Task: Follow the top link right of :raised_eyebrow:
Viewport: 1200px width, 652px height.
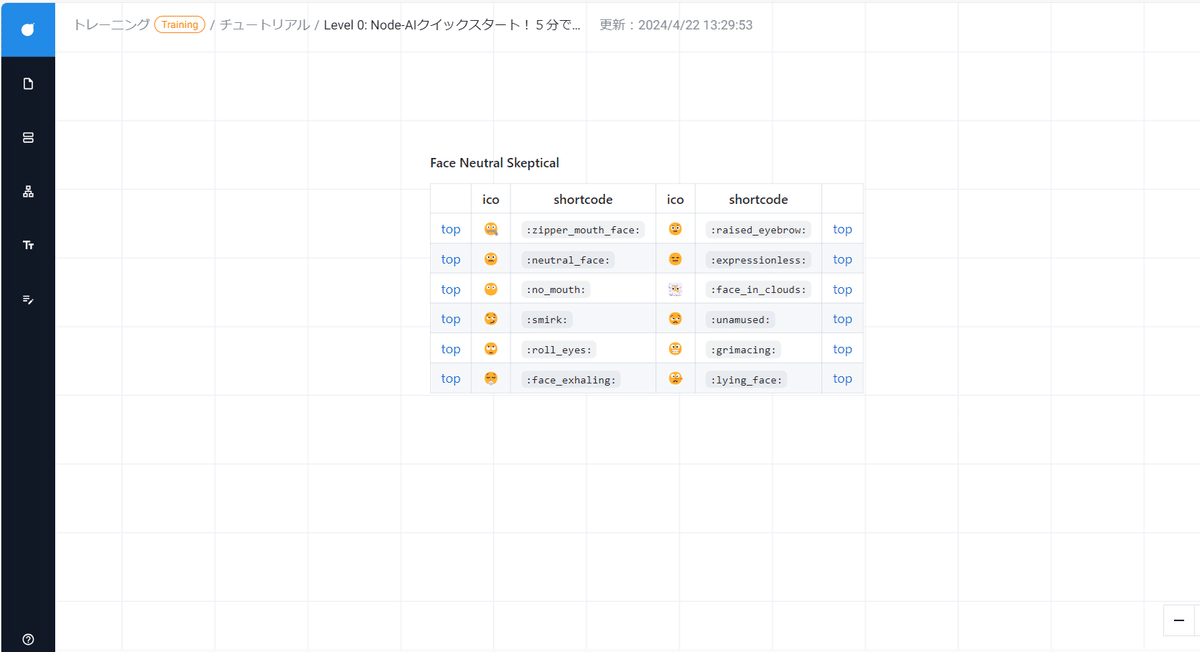Action: (843, 229)
